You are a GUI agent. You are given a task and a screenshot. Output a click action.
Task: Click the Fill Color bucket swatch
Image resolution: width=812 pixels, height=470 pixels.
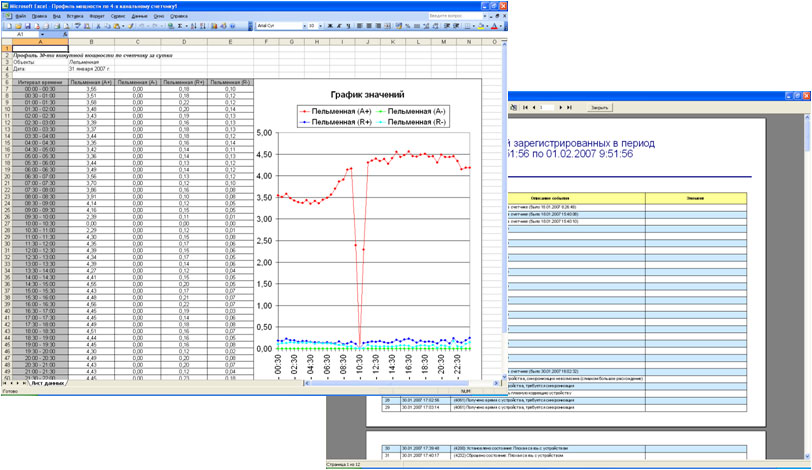pos(481,26)
